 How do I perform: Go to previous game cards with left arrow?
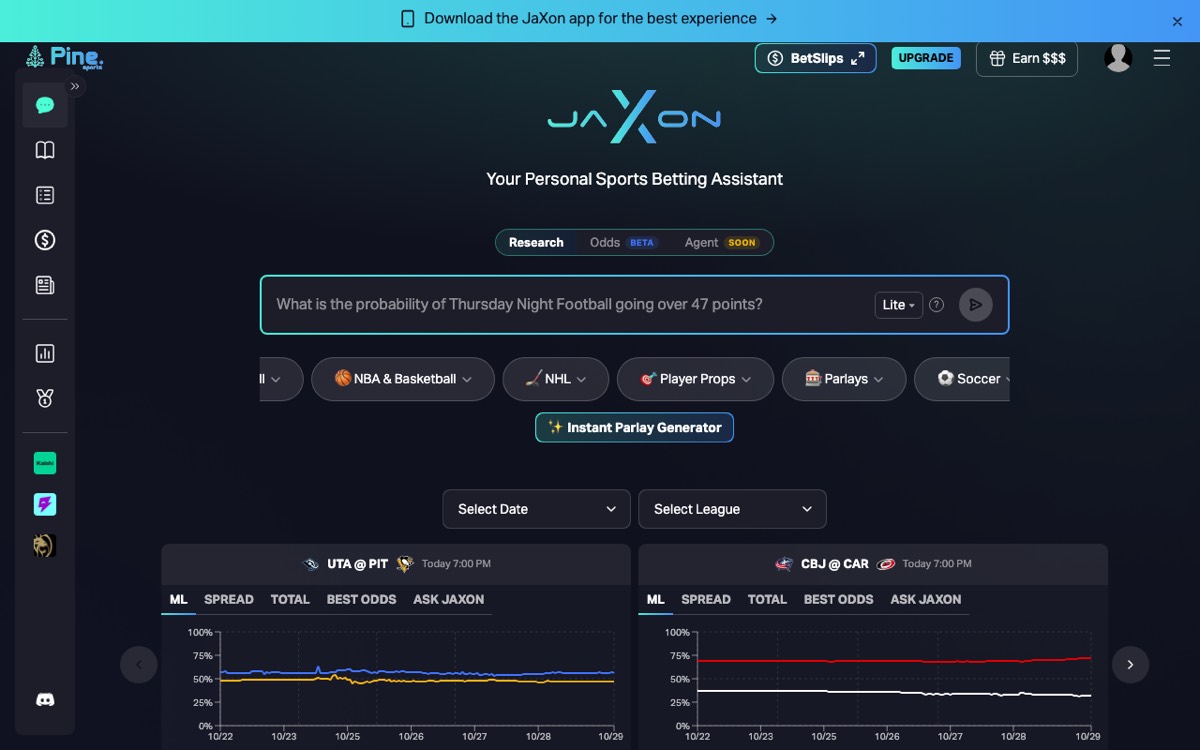click(x=139, y=664)
